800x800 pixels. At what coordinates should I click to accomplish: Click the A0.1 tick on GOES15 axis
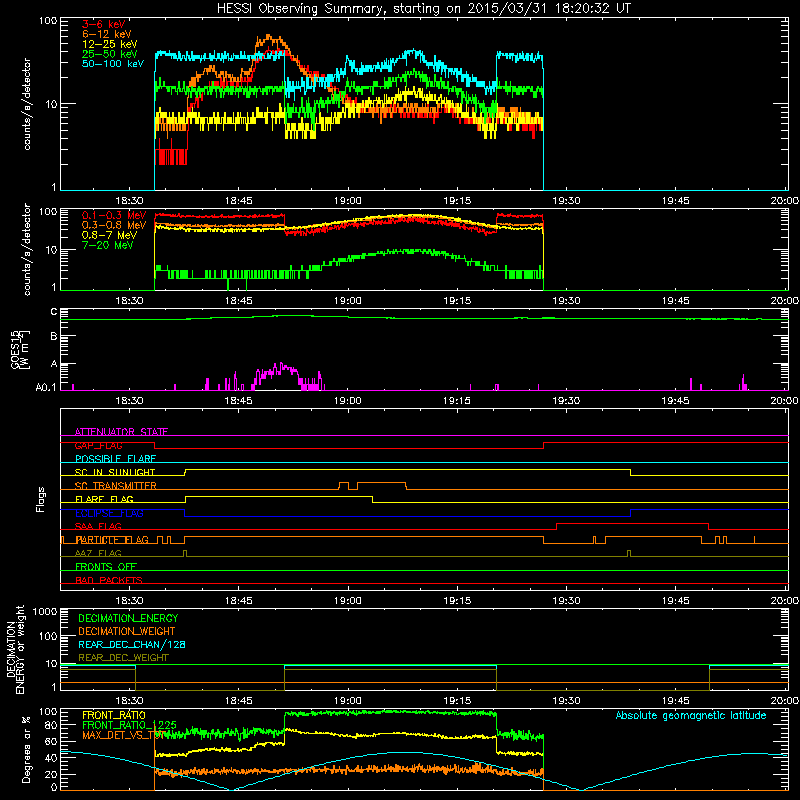46,388
